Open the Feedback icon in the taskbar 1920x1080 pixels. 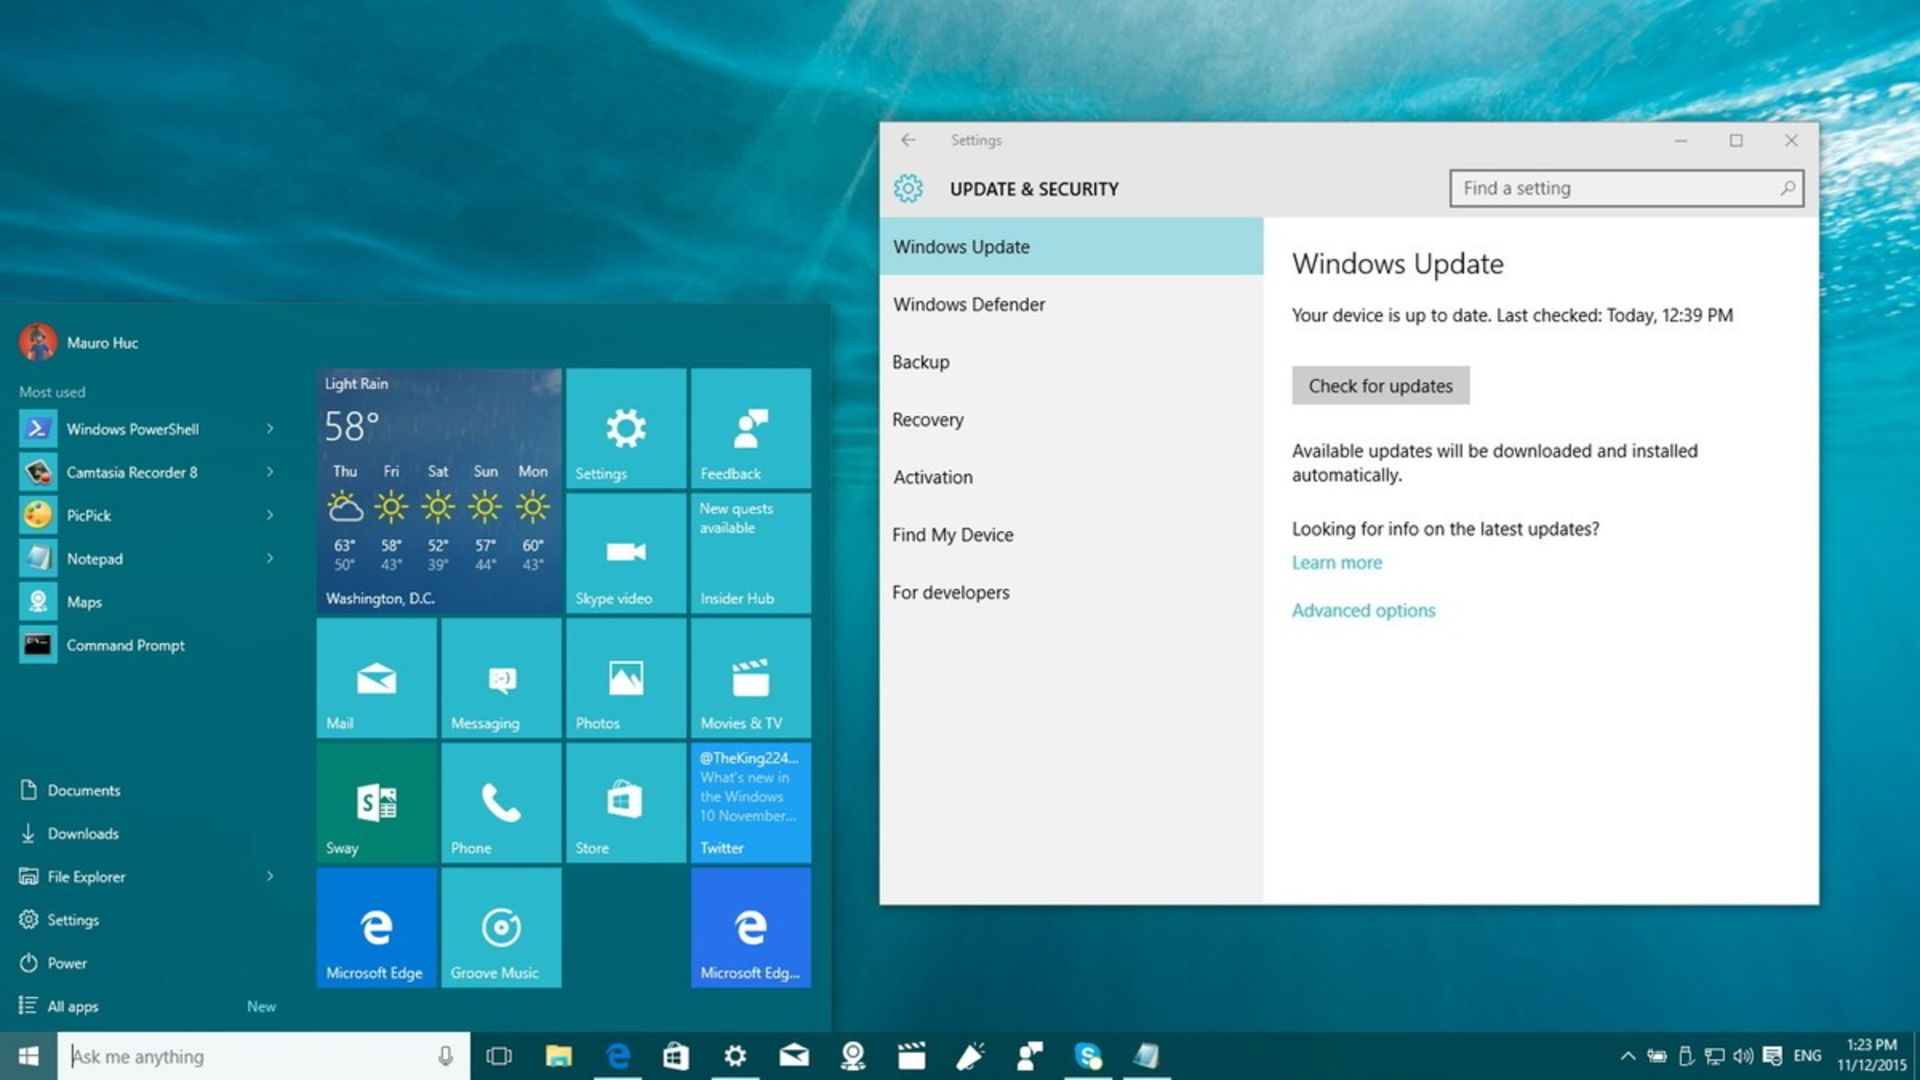1029,1056
